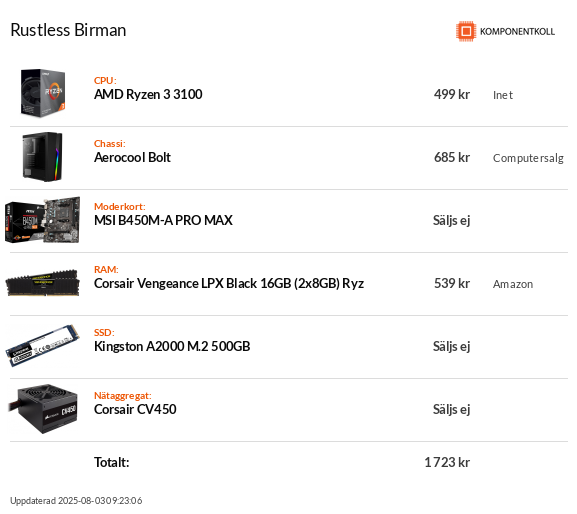Open the AMD Ryzen 3 3100 box image
This screenshot has height=514, width=577.
pyautogui.click(x=43, y=93)
